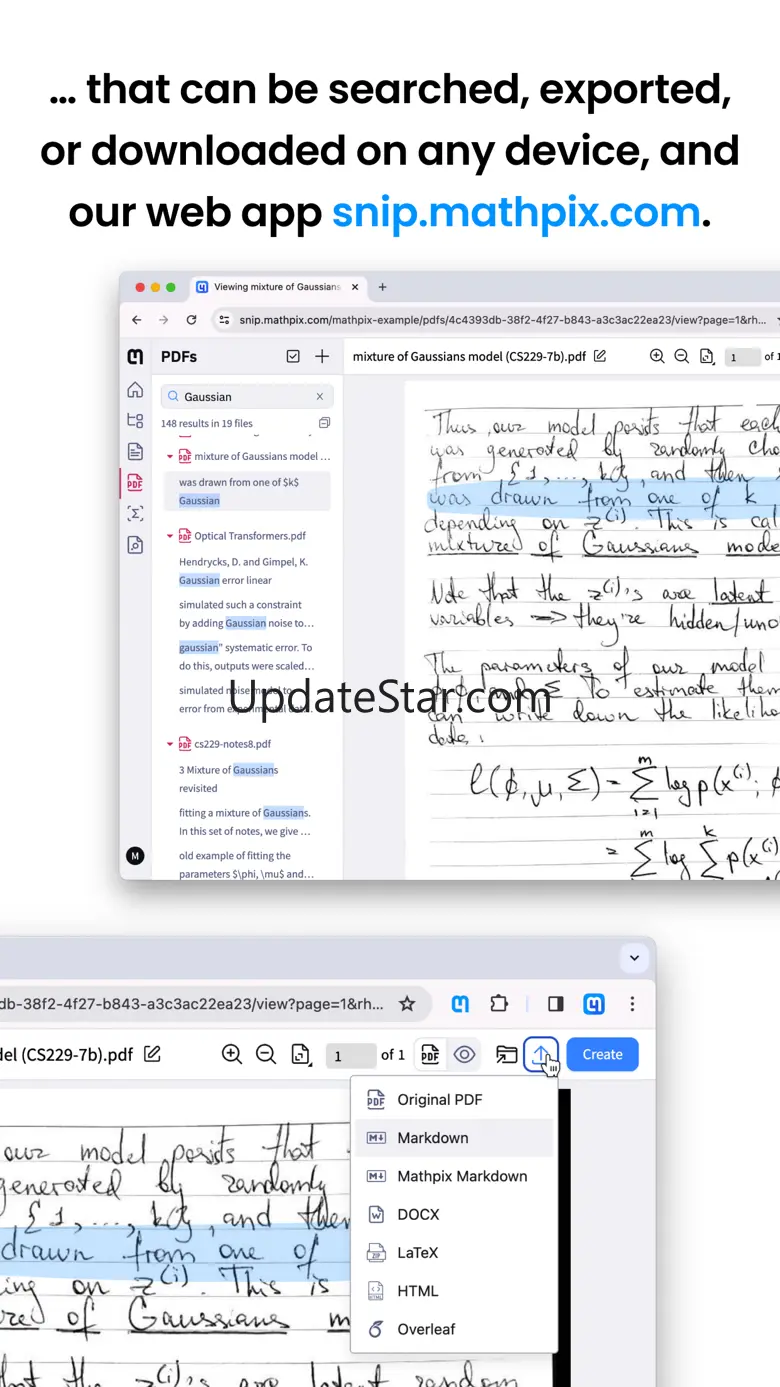780x1387 pixels.
Task: Click page number field in lower window
Action: (x=350, y=1055)
